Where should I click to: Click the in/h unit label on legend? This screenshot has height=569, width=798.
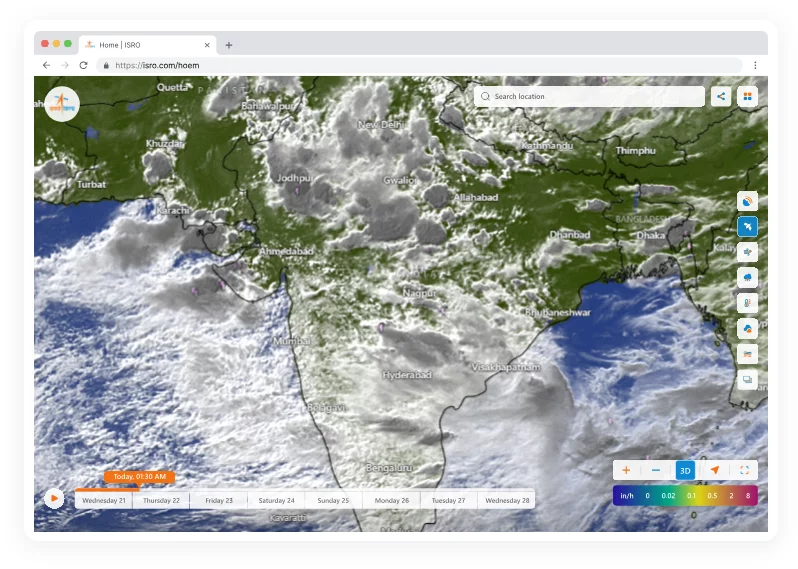[626, 496]
